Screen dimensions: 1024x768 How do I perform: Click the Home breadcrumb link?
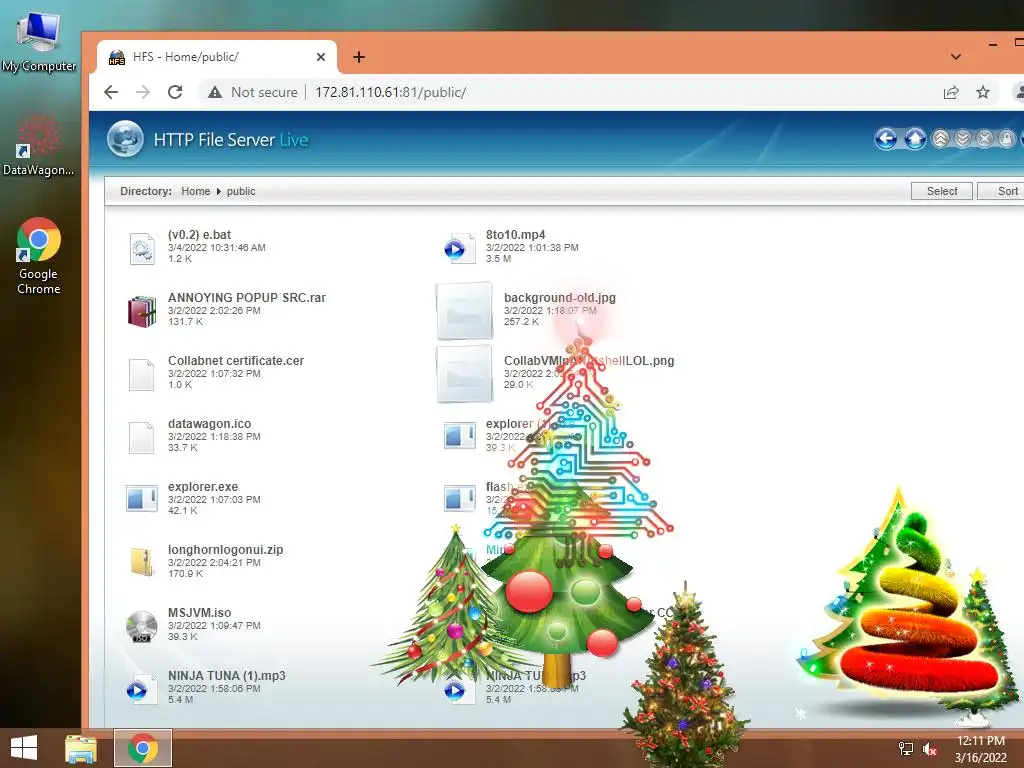(195, 191)
